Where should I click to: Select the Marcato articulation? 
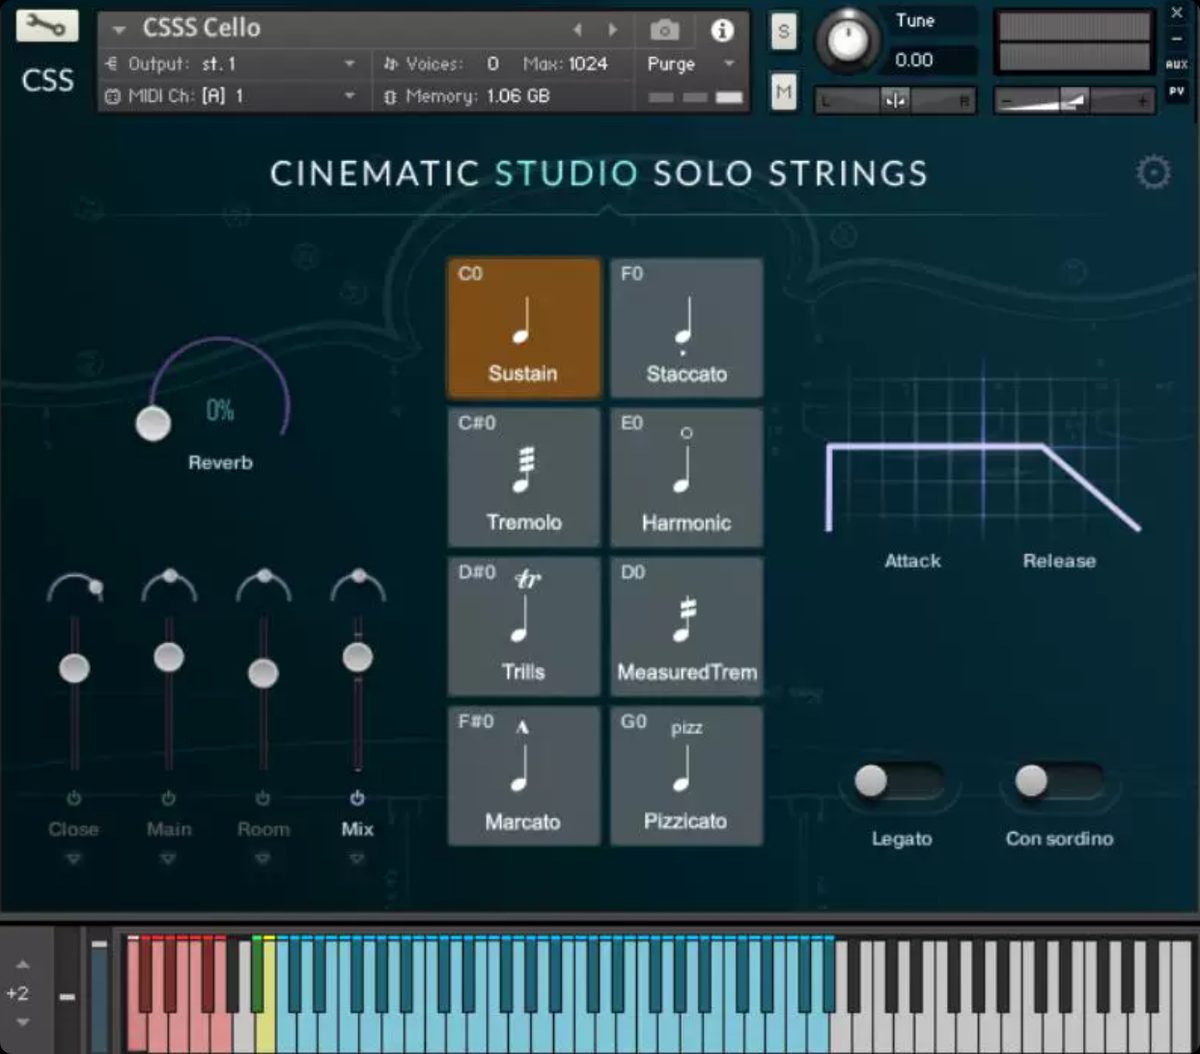pyautogui.click(x=524, y=776)
